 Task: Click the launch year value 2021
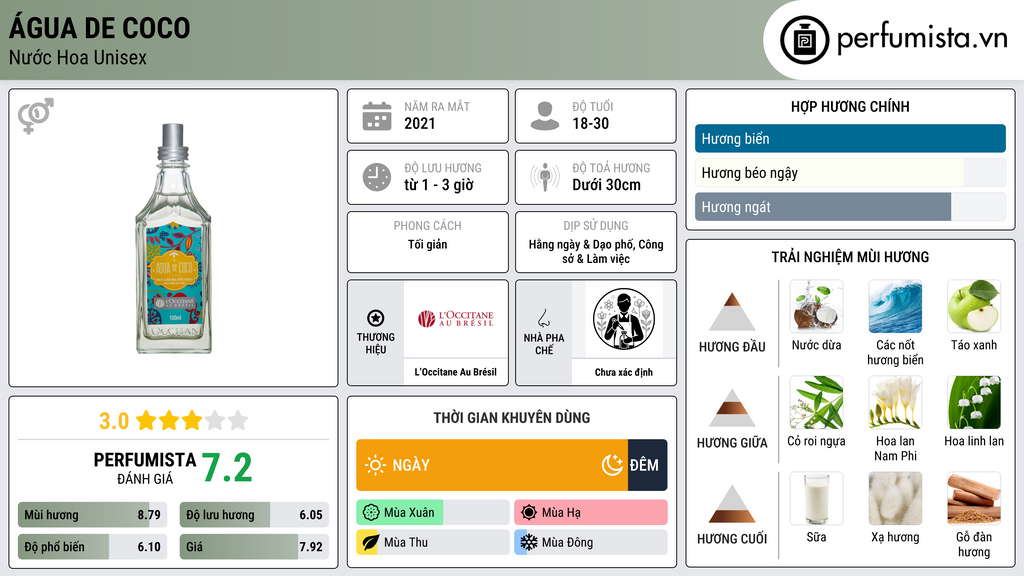click(419, 123)
